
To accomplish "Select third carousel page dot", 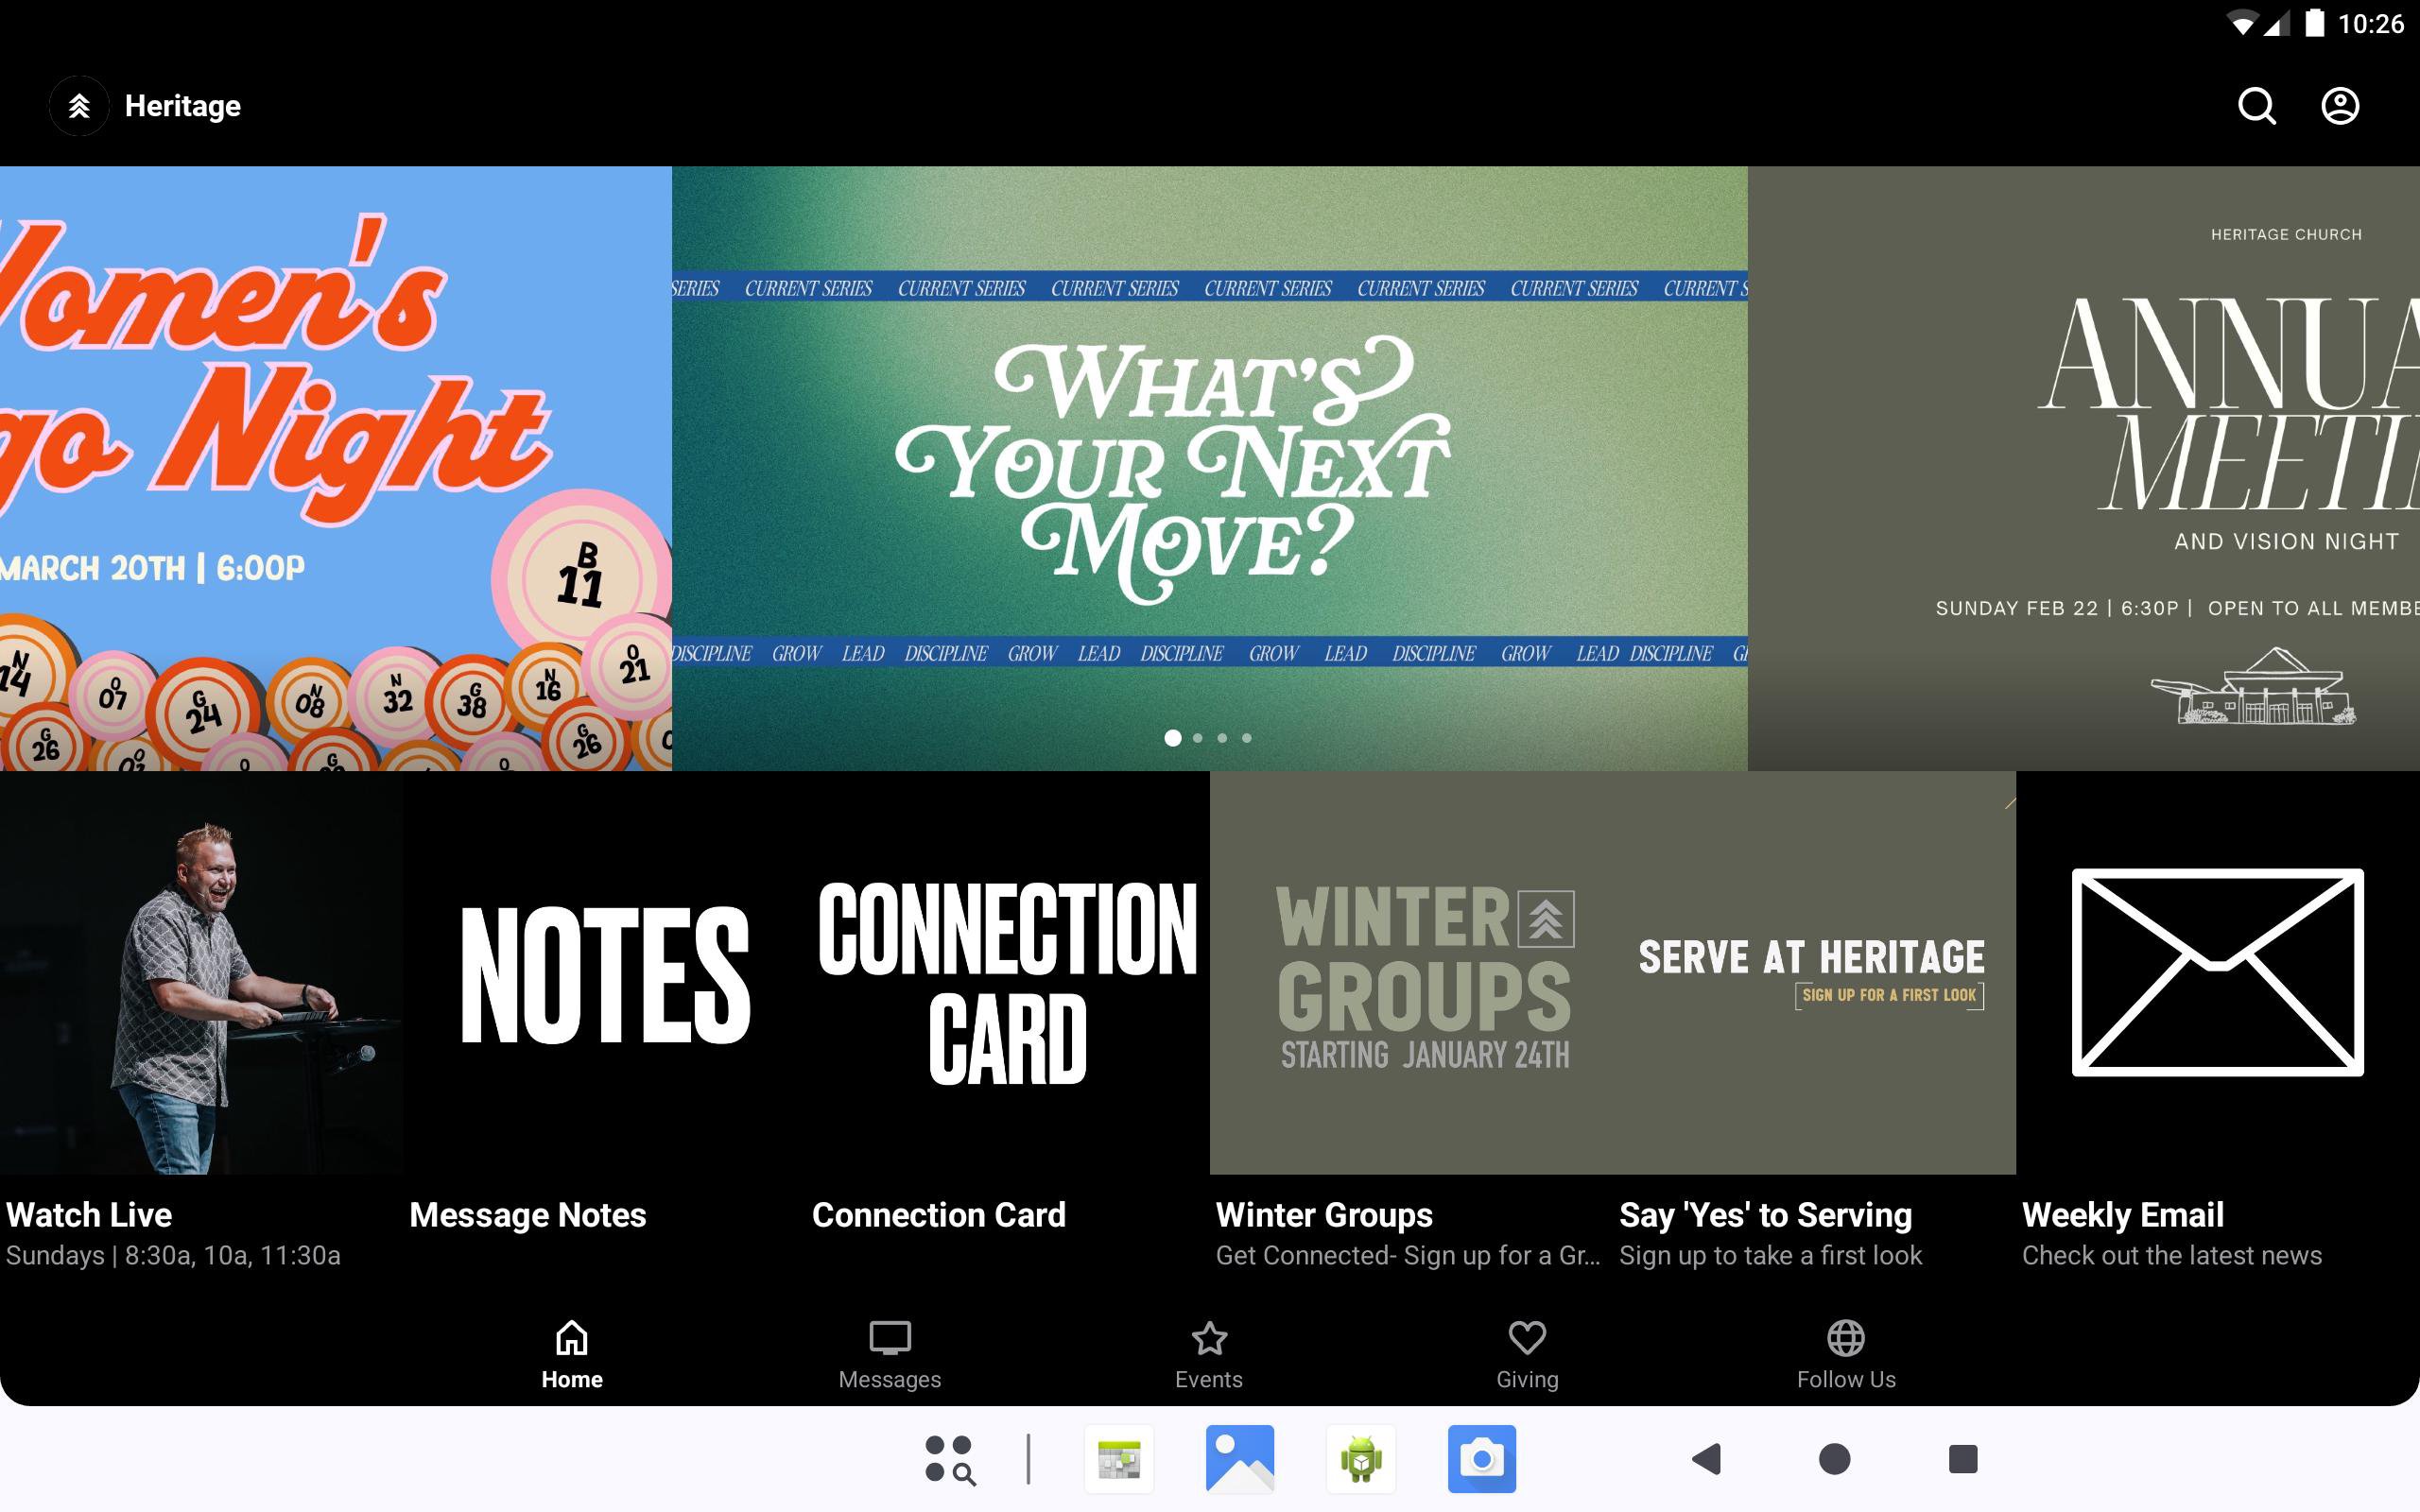I will click(x=1222, y=738).
